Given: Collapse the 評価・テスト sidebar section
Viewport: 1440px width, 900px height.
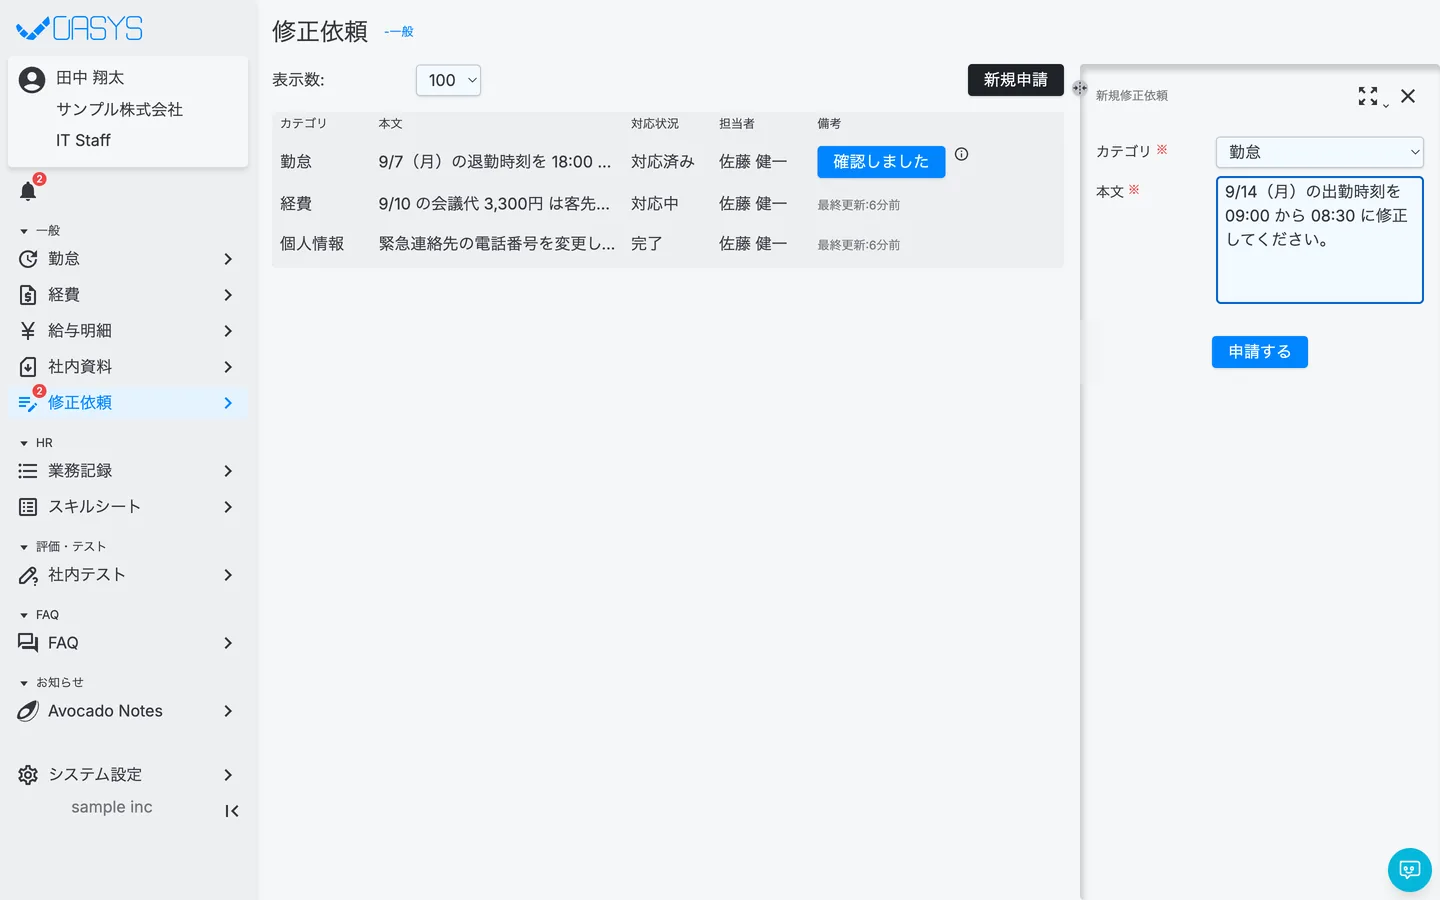Looking at the screenshot, I should click(62, 547).
